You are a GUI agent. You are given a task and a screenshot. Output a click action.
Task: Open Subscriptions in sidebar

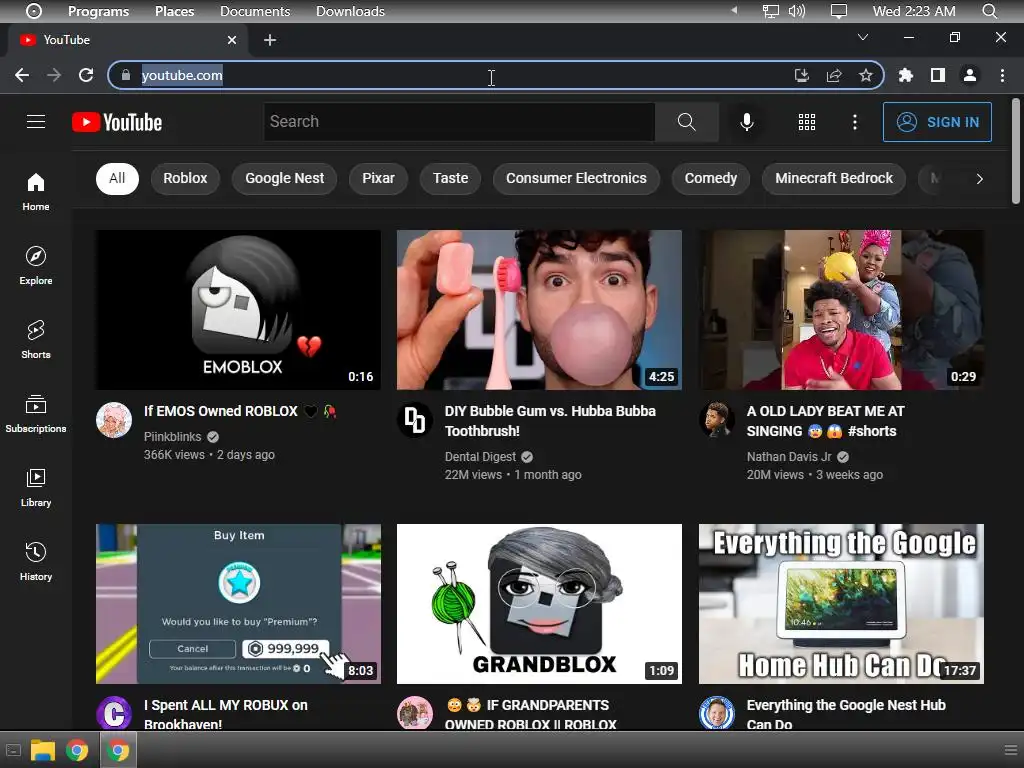click(x=36, y=413)
